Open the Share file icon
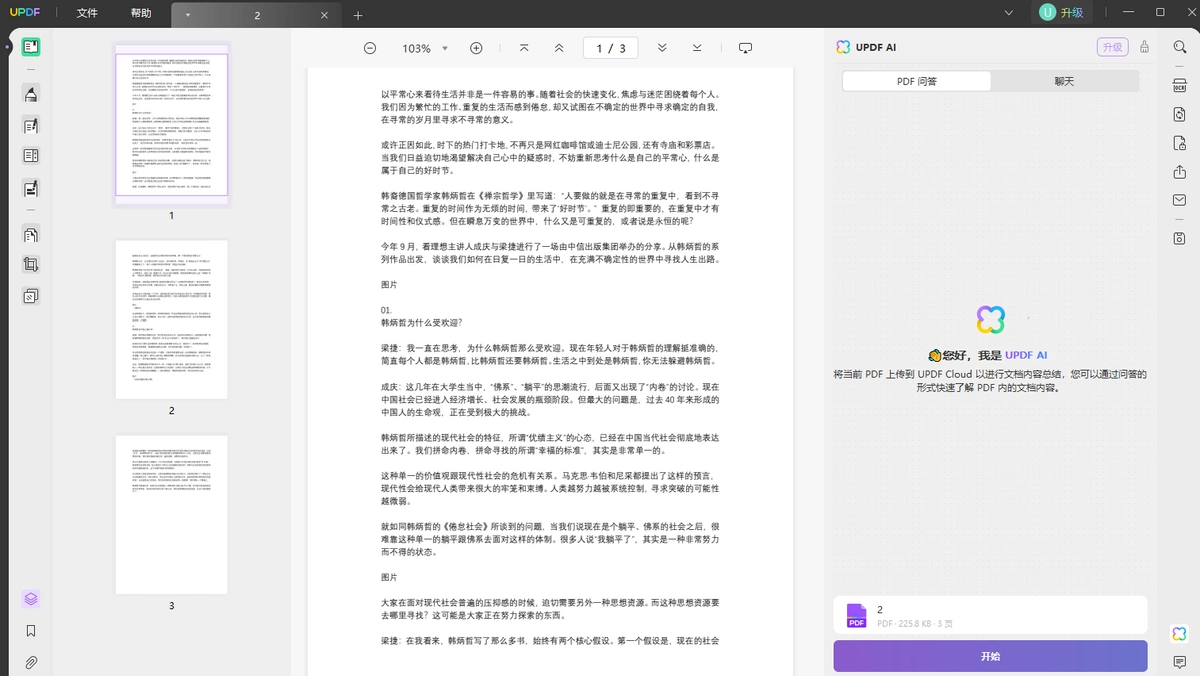The height and width of the screenshot is (676, 1200). tap(1180, 172)
